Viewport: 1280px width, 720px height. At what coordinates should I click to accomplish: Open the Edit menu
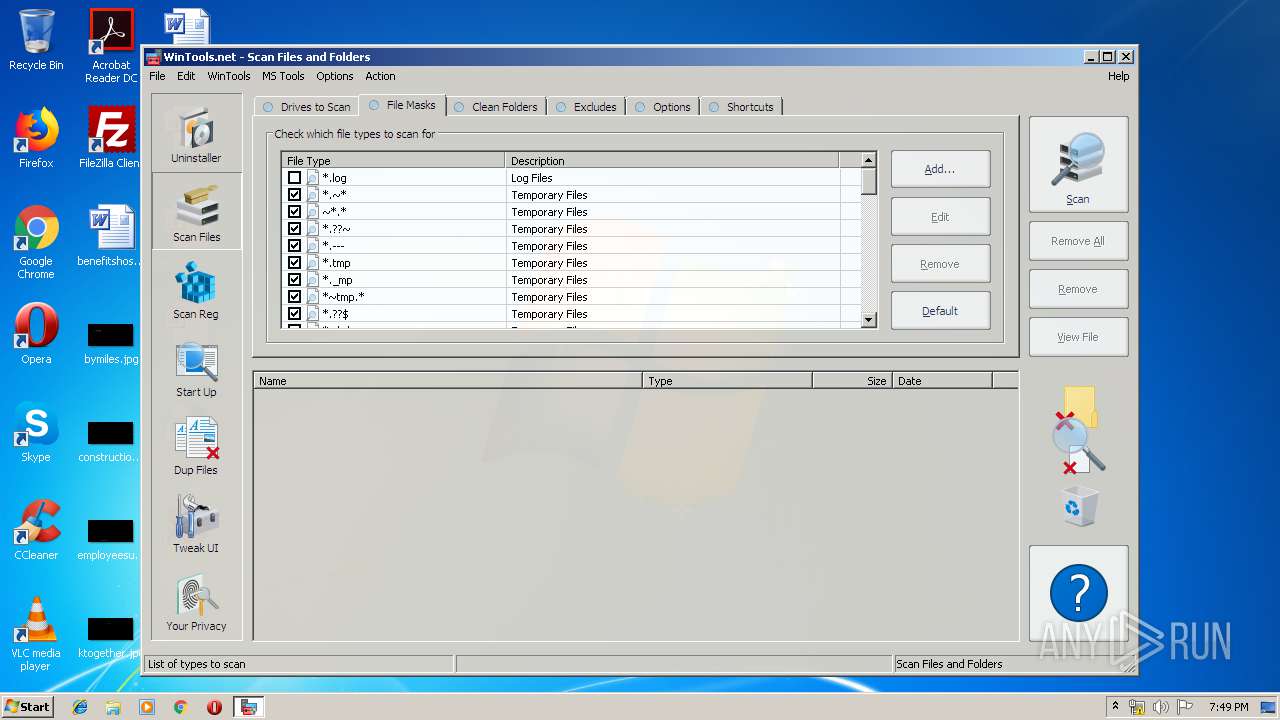point(186,76)
